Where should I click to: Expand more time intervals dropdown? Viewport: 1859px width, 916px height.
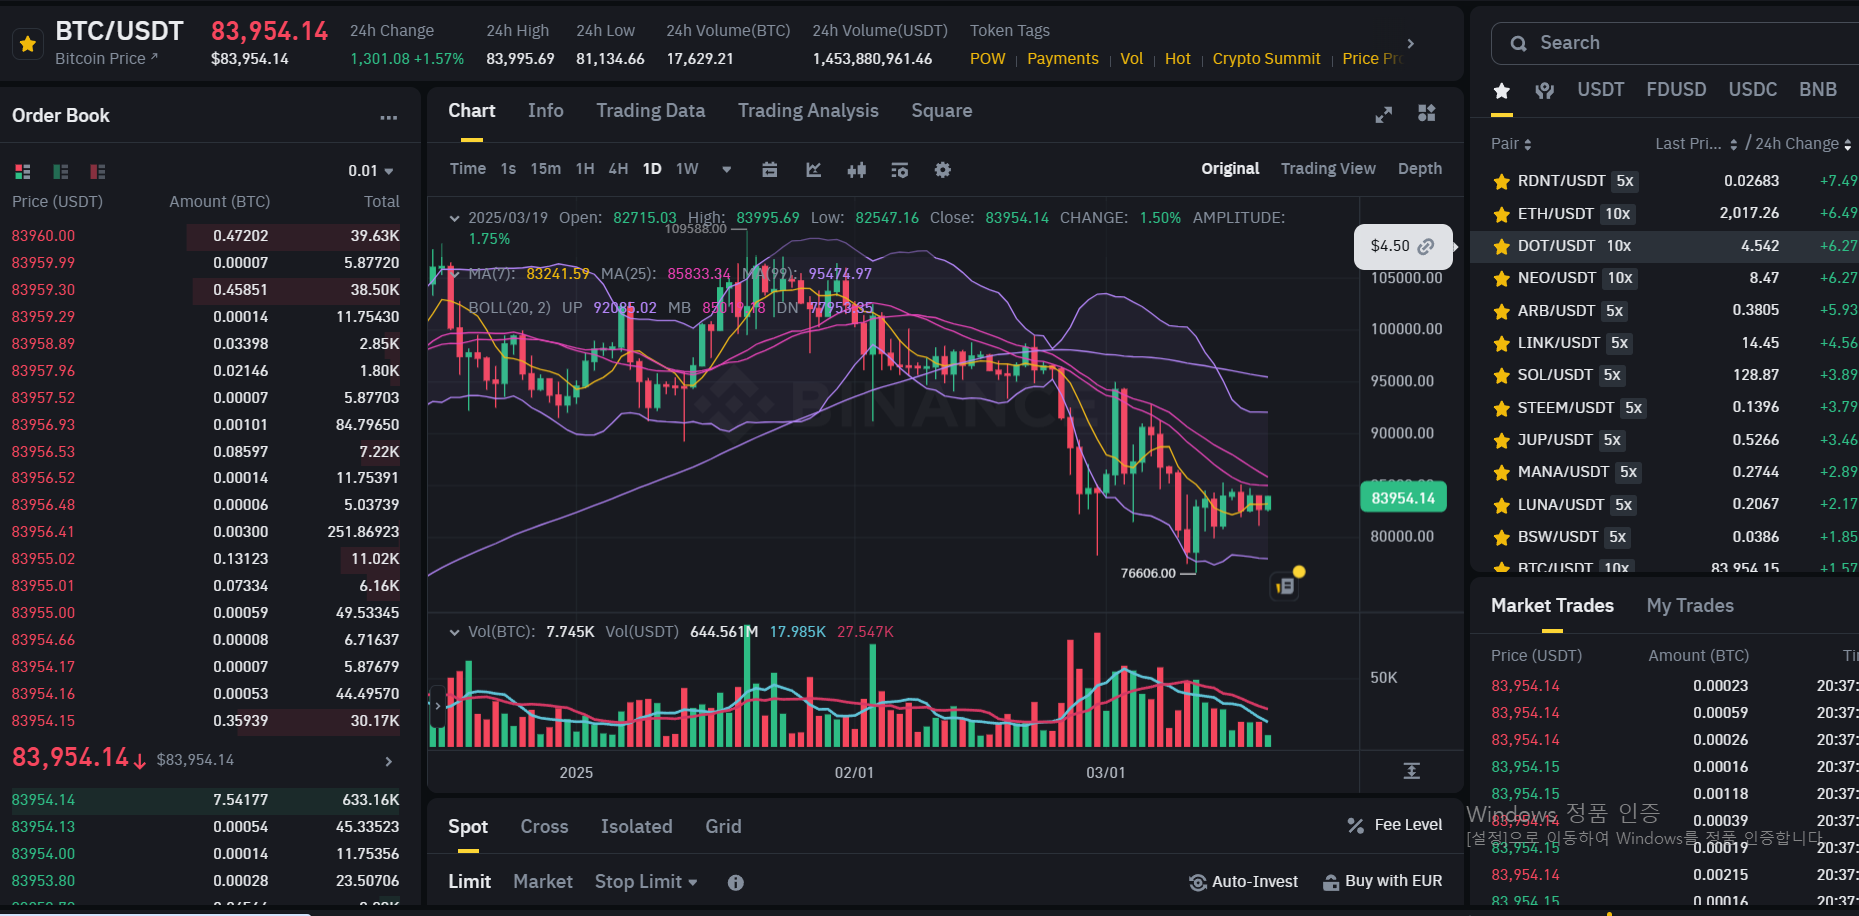(x=727, y=169)
